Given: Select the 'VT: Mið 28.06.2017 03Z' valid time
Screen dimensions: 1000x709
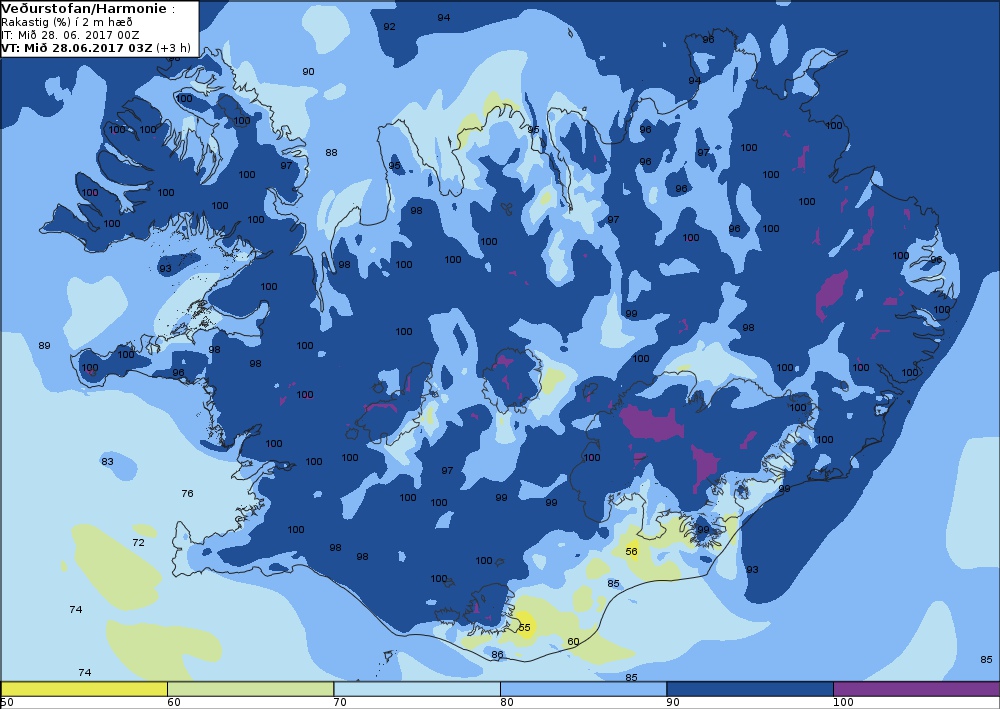Looking at the screenshot, I should (x=77, y=48).
